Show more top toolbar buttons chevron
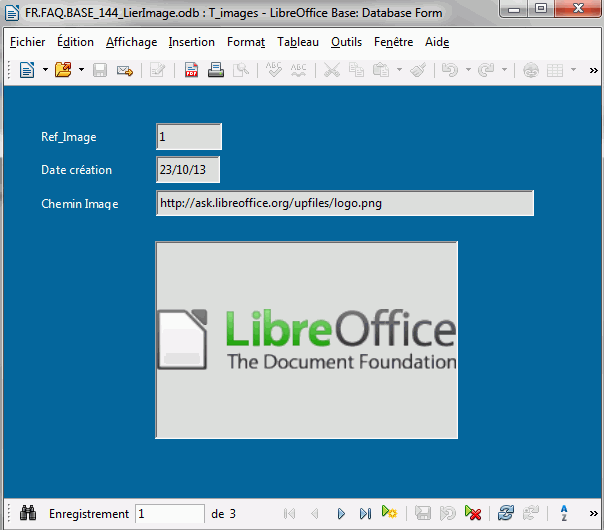 tap(594, 70)
